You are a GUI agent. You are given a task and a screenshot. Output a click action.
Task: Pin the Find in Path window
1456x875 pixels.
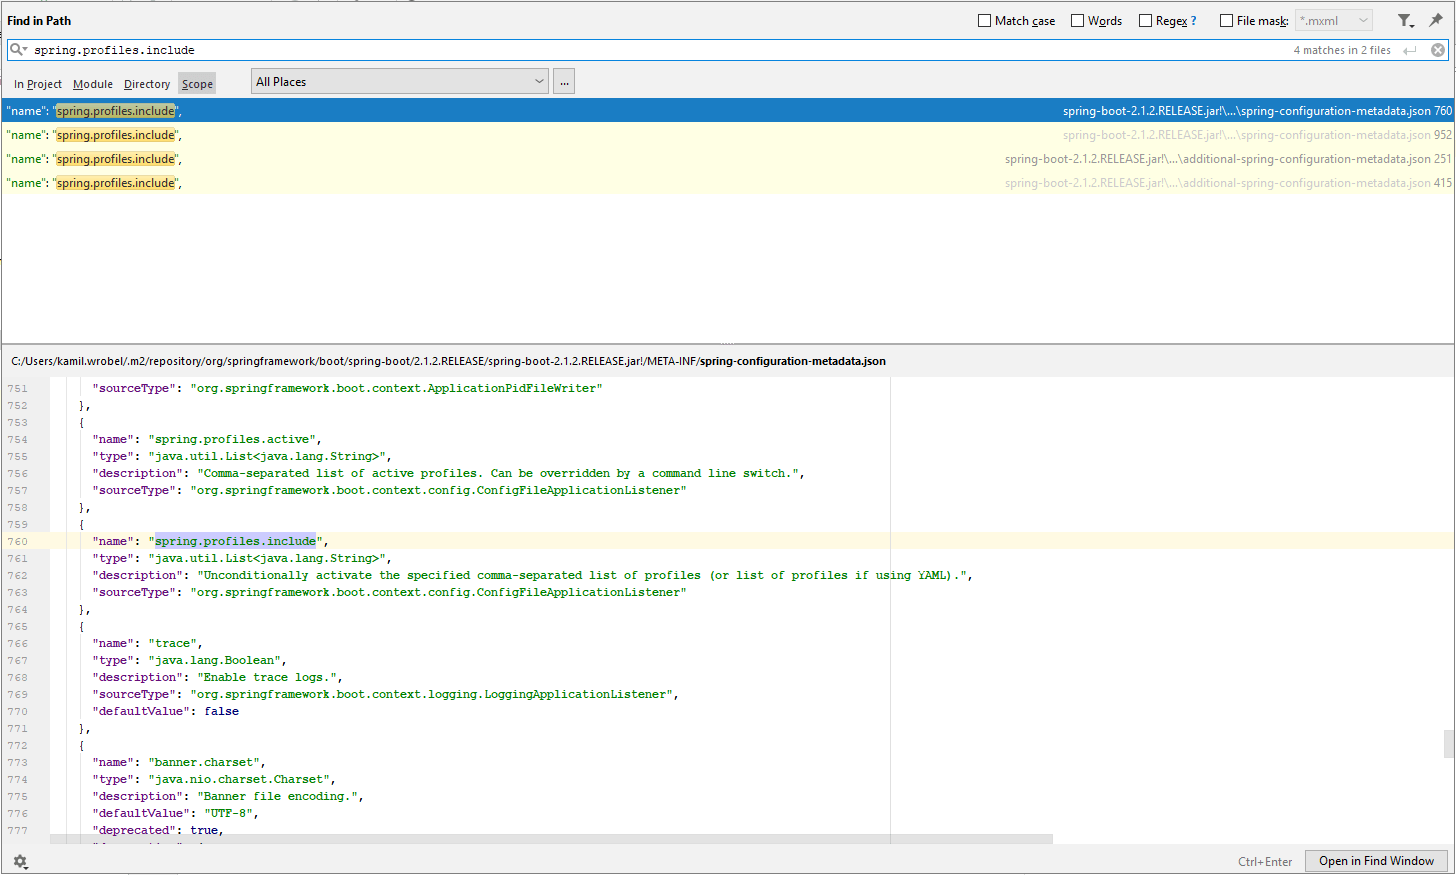[1436, 20]
